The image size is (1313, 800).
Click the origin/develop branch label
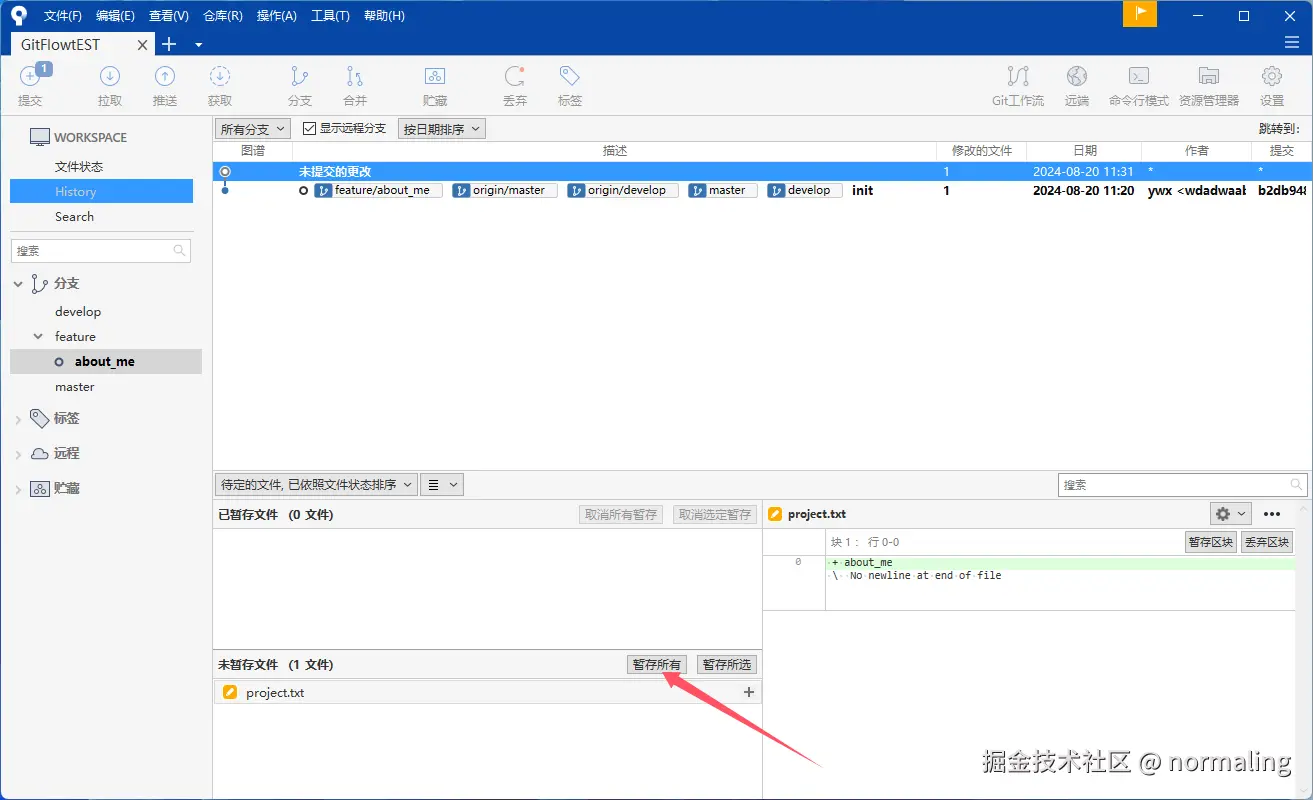pyautogui.click(x=623, y=190)
